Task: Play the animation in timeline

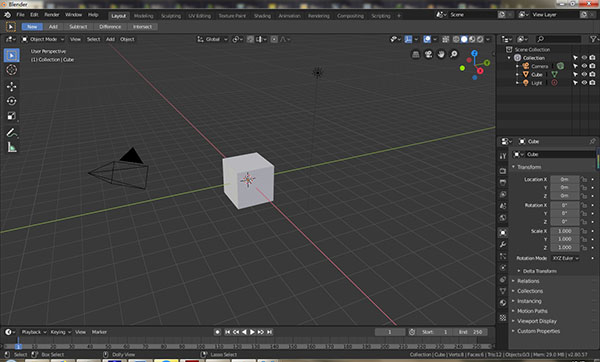Action: pos(252,332)
